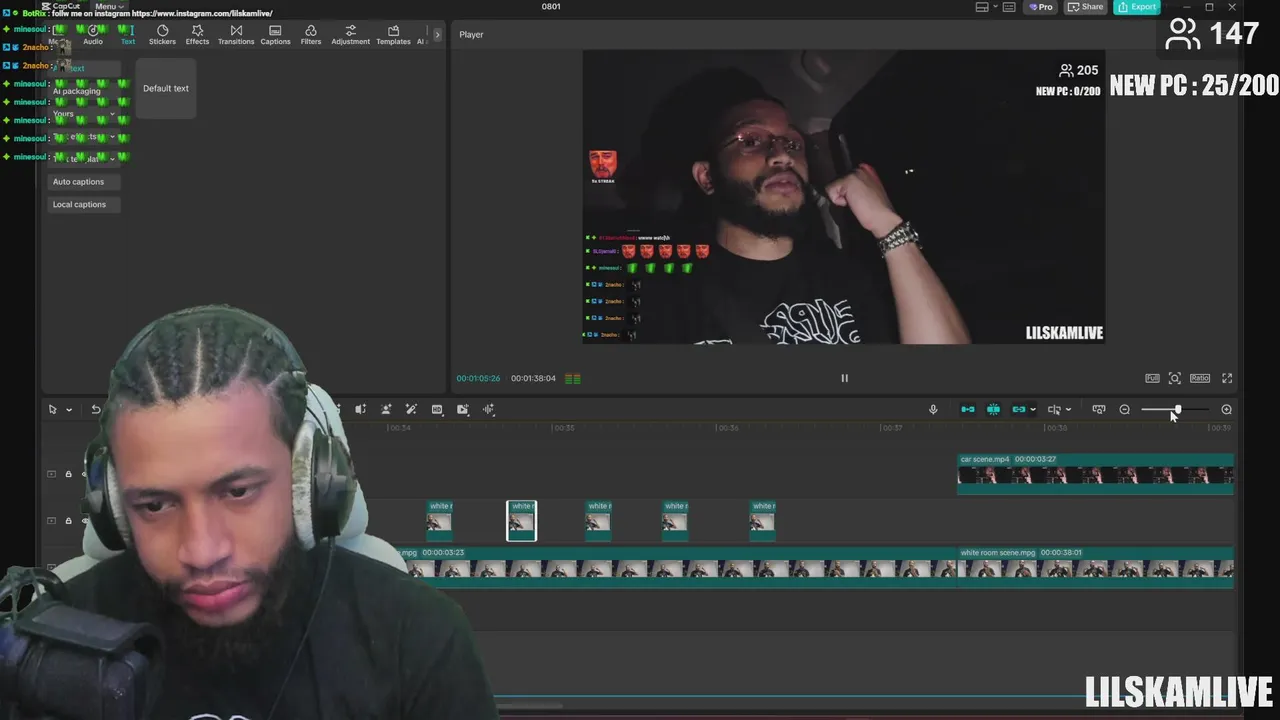
Task: Click the mirror flip timeline icon
Action: (361, 409)
